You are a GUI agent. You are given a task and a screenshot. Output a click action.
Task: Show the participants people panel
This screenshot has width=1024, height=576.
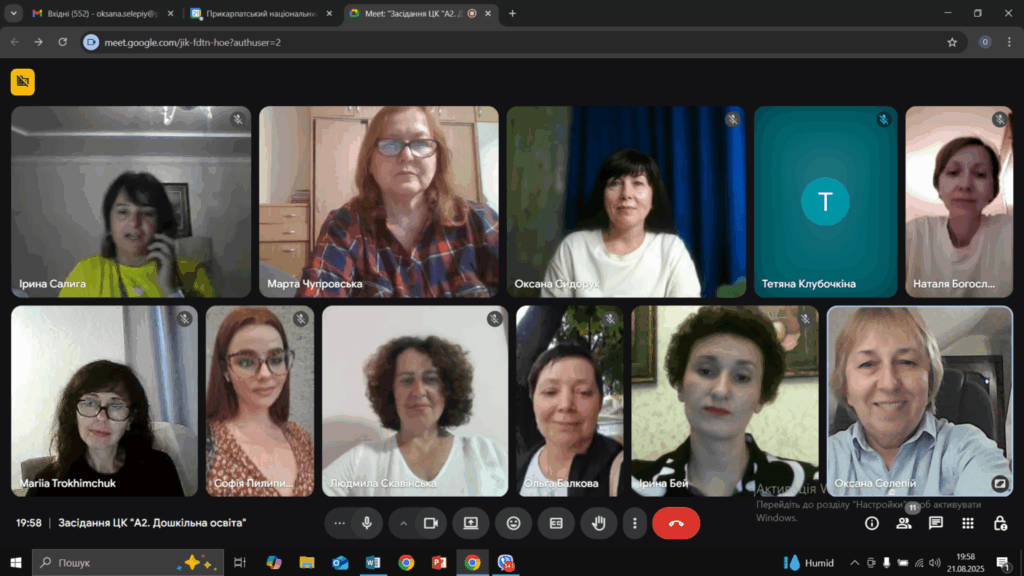click(904, 523)
